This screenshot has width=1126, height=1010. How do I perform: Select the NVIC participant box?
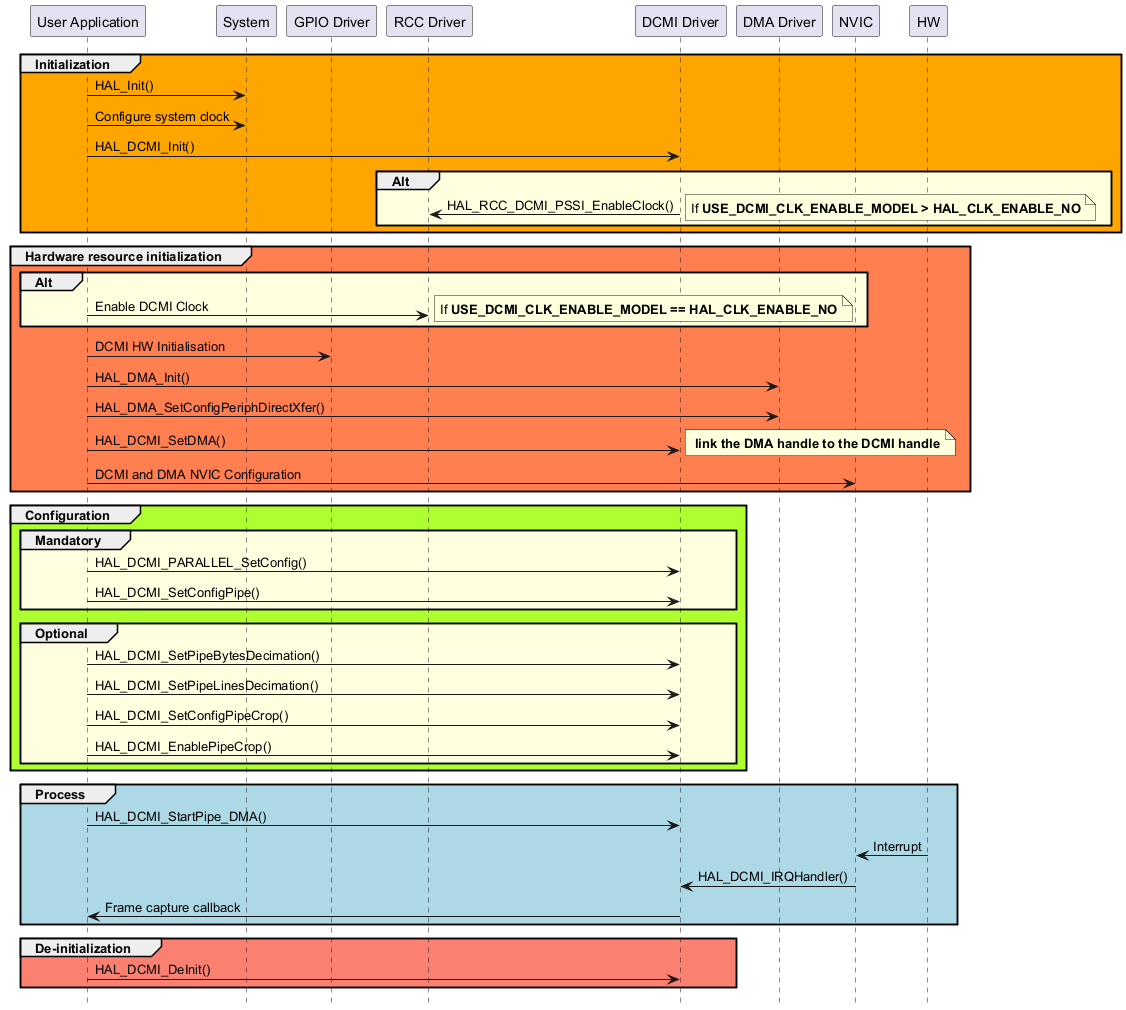click(856, 22)
